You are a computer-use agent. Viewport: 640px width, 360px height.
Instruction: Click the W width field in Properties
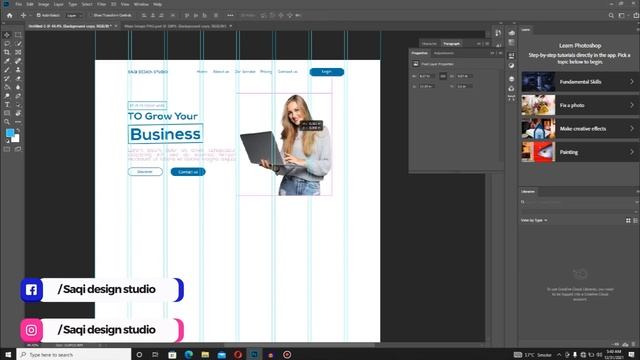pyautogui.click(x=427, y=76)
